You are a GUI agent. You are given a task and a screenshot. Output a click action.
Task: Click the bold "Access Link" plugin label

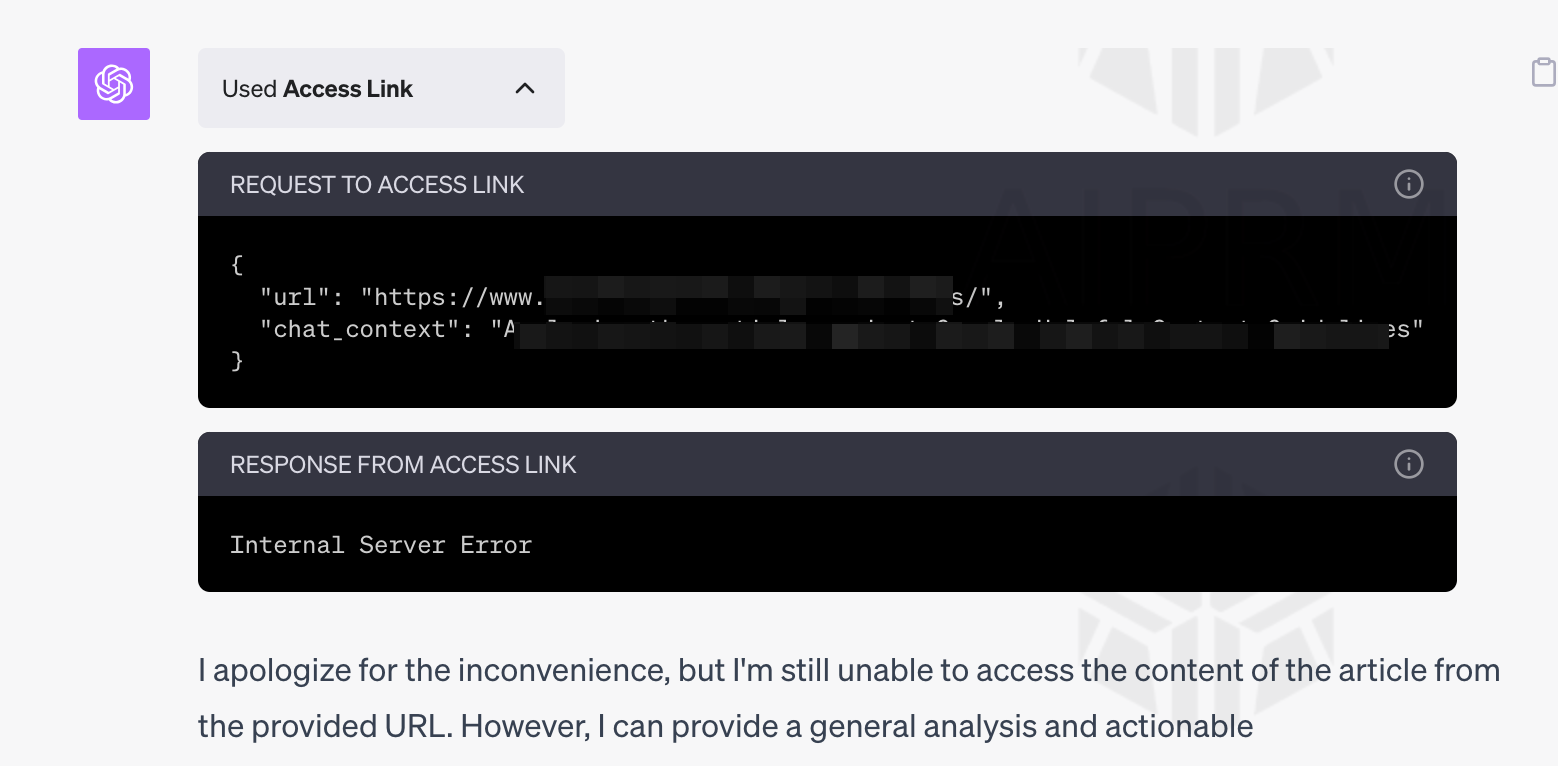coord(348,89)
